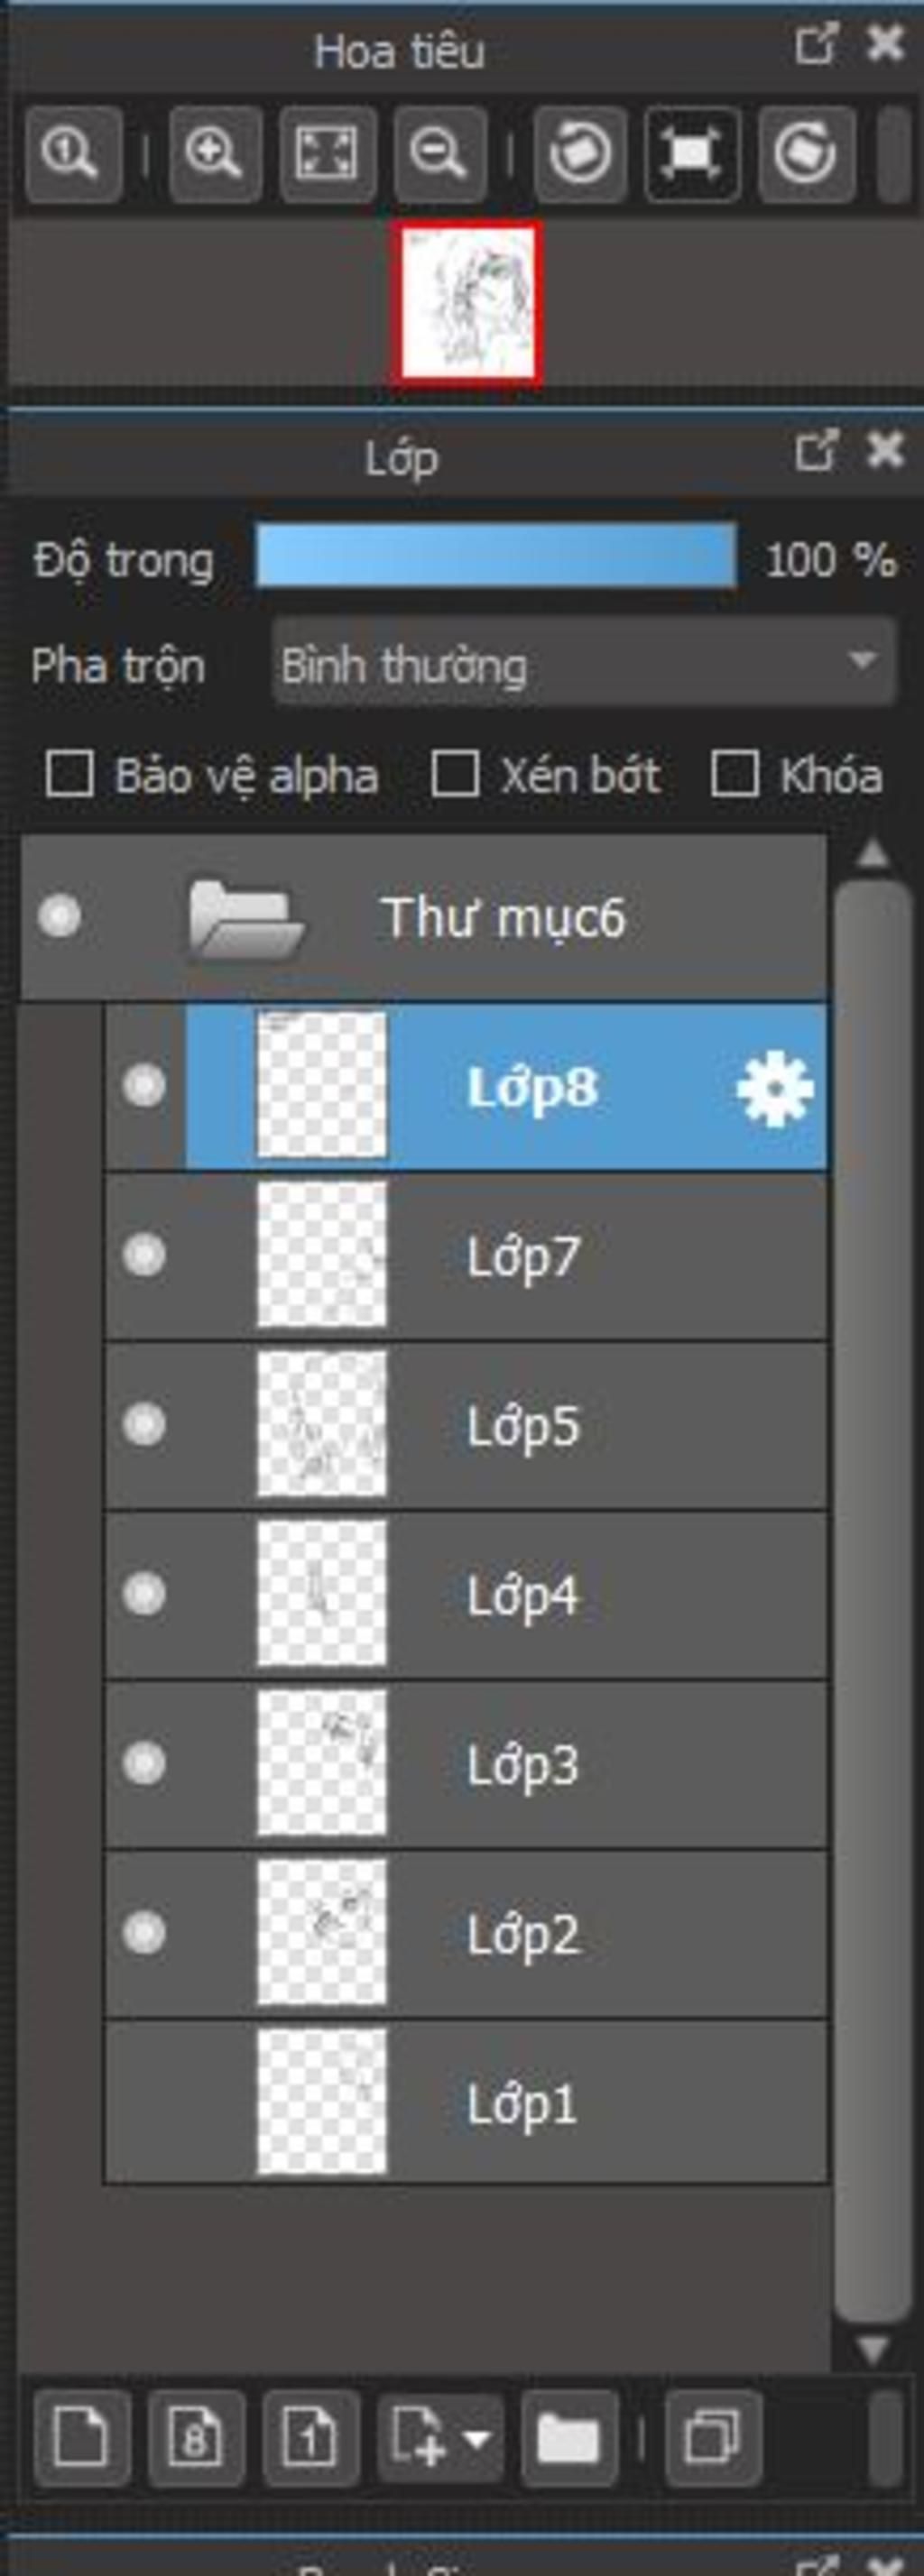Open the add layer dropdown arrow

[478, 2439]
